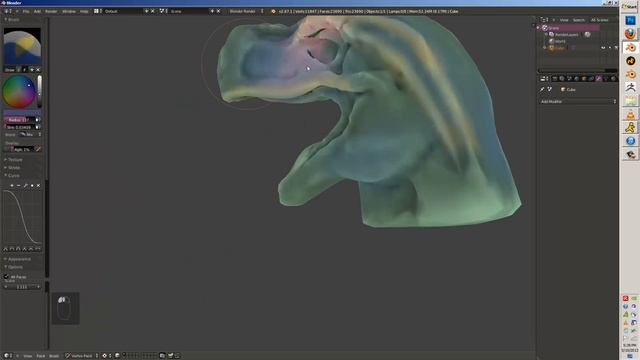Open Firefox from the sidebar
Viewport: 640px width, 360px height.
(x=630, y=33)
